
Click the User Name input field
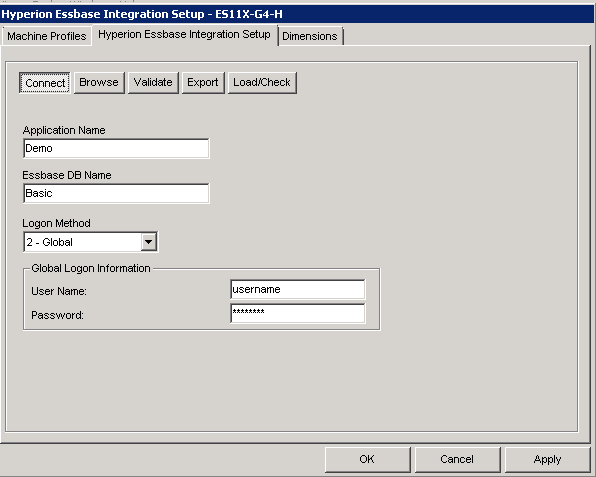[x=298, y=290]
